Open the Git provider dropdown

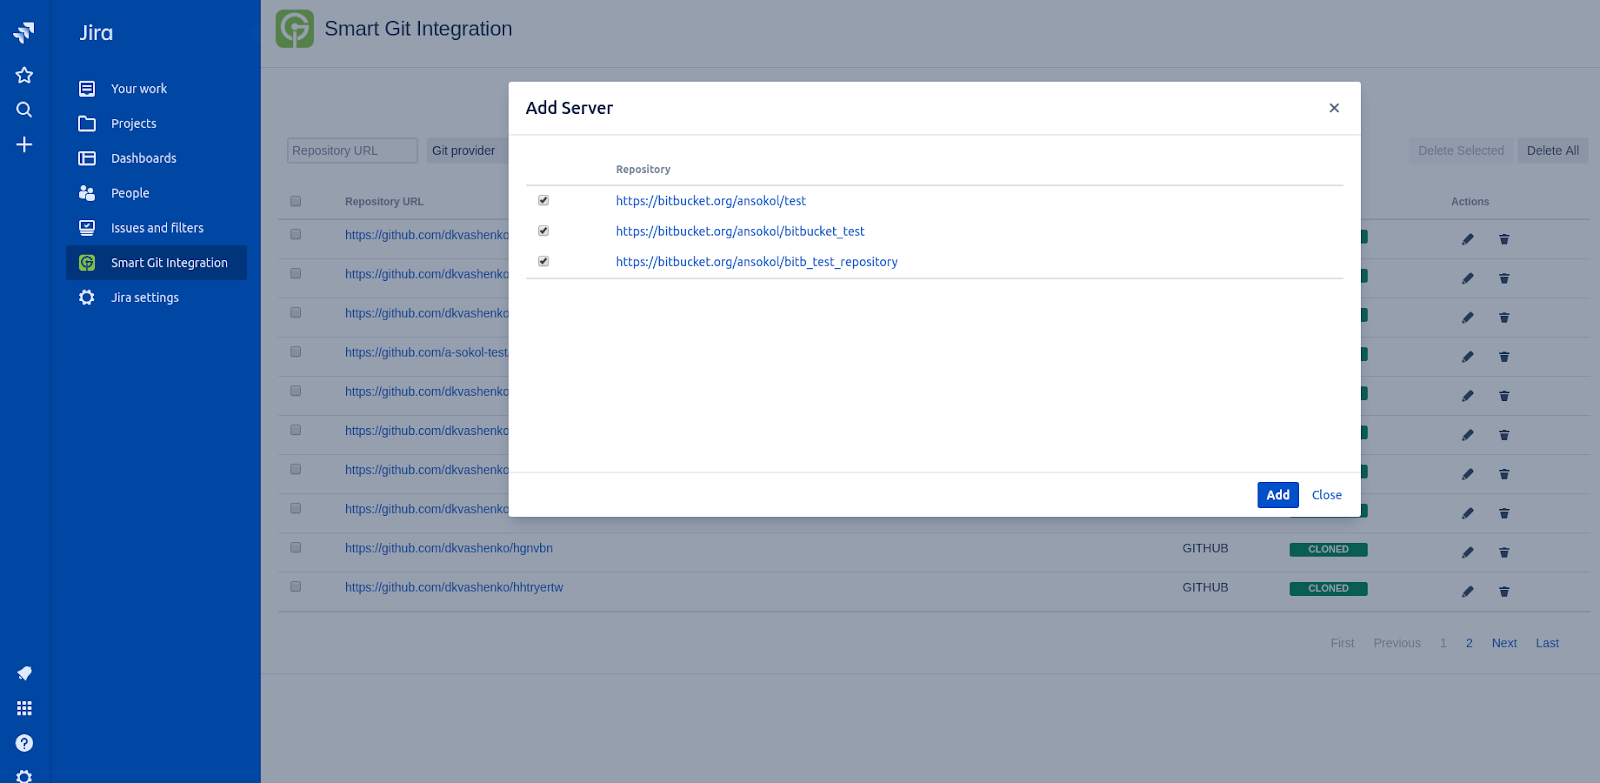pyautogui.click(x=466, y=151)
